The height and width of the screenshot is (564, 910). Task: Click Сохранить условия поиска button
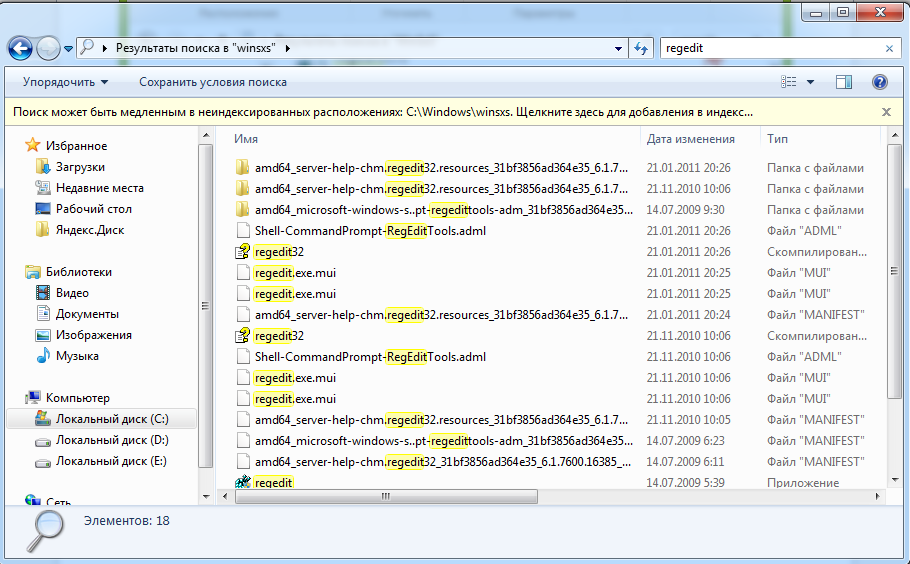click(x=213, y=82)
